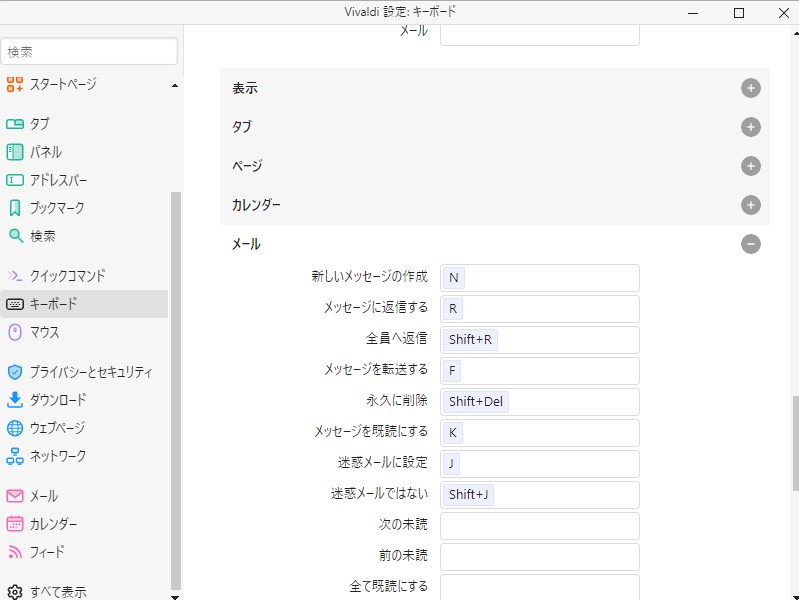Click the 検索 magnifier icon in sidebar
This screenshot has width=799, height=600.
click(x=16, y=236)
